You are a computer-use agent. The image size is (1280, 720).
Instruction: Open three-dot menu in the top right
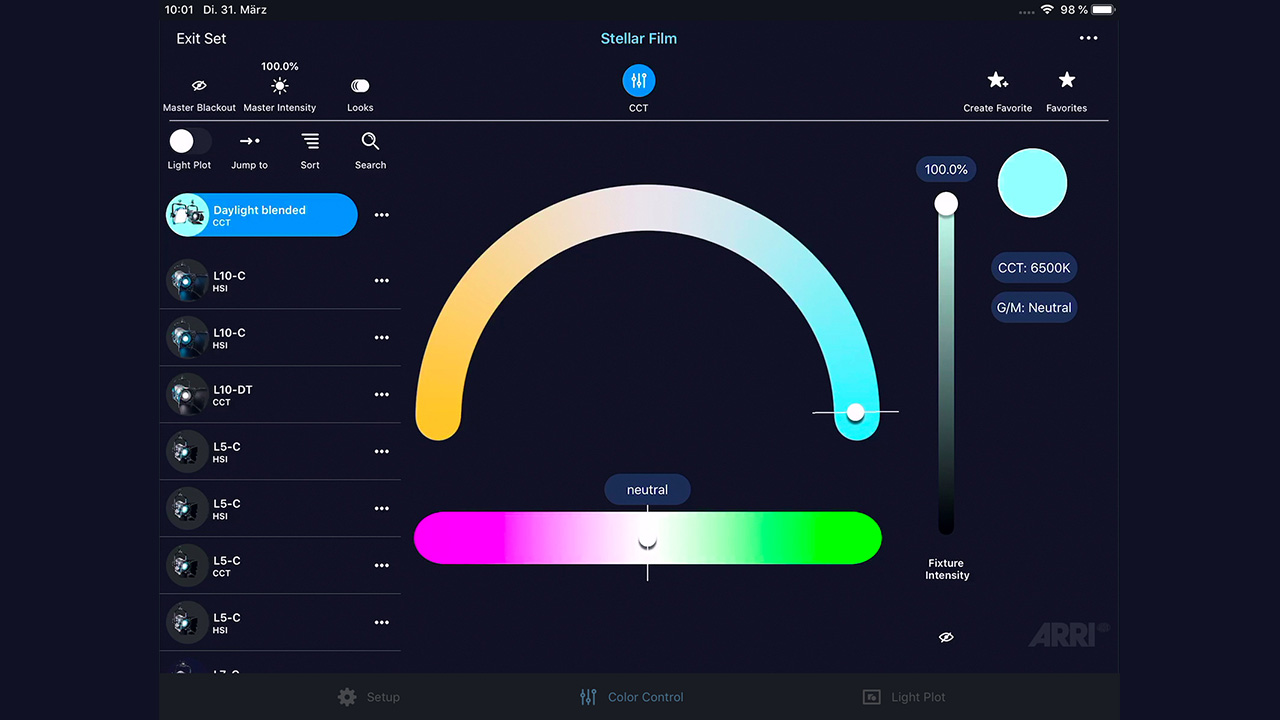pos(1088,39)
